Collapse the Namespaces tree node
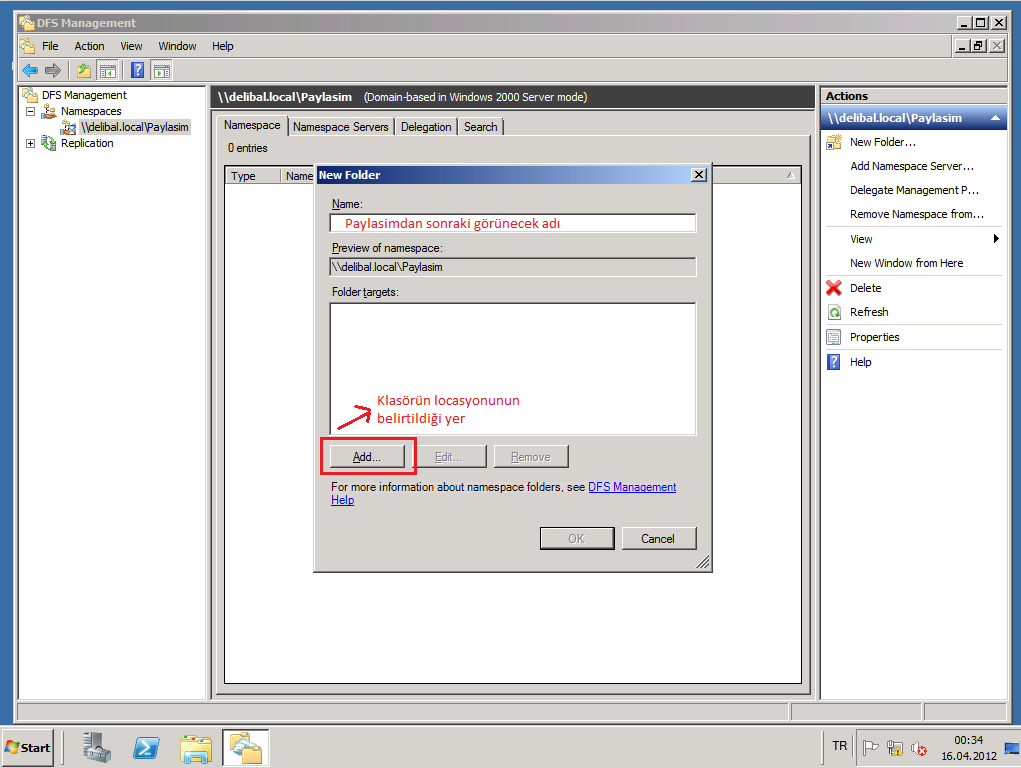The height and width of the screenshot is (768, 1021). (x=31, y=111)
